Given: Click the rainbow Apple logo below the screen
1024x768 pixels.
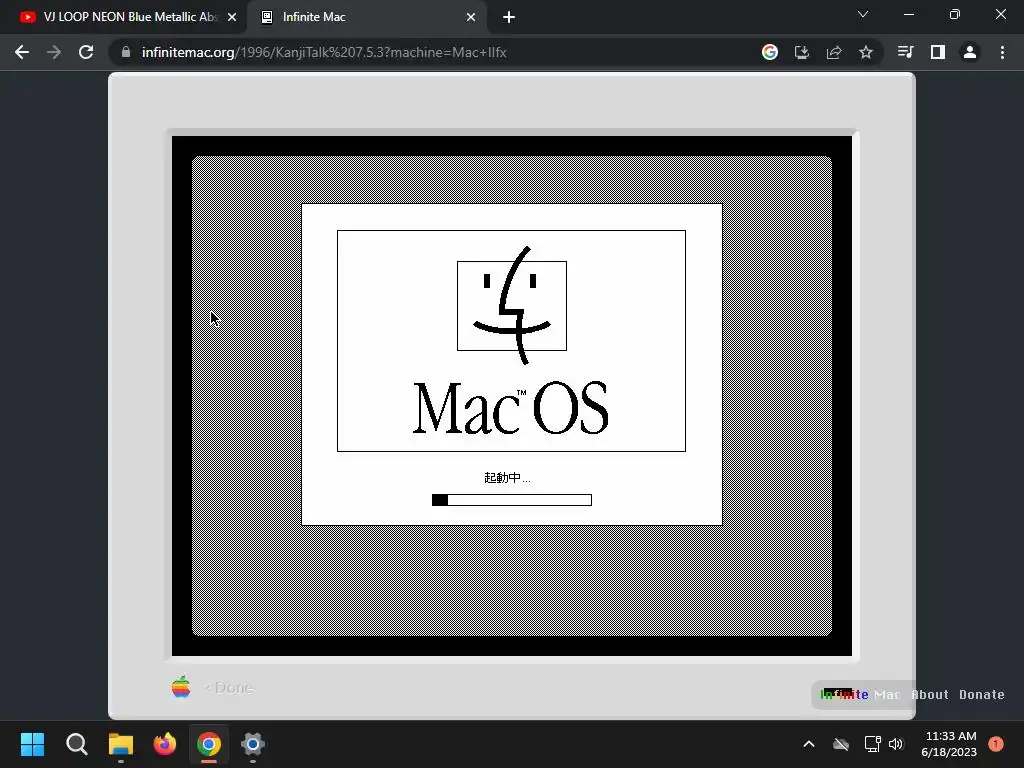Looking at the screenshot, I should 181,686.
